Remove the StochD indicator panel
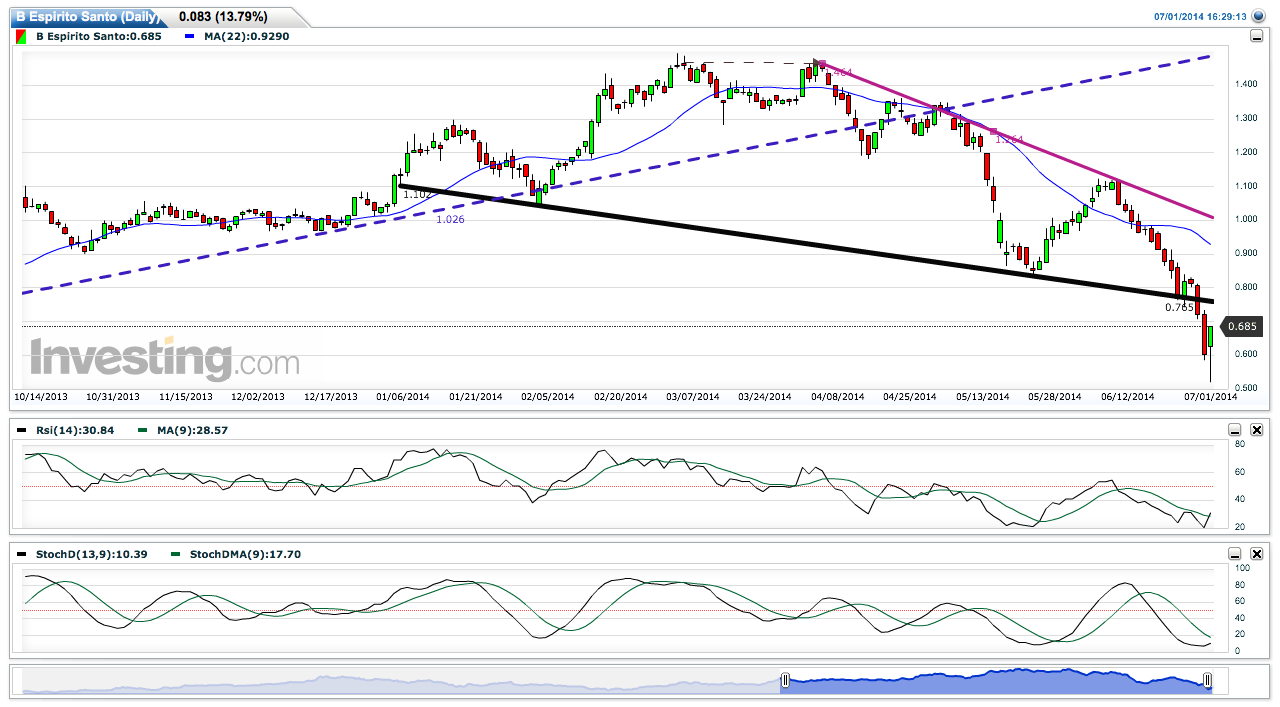 pyautogui.click(x=1257, y=553)
